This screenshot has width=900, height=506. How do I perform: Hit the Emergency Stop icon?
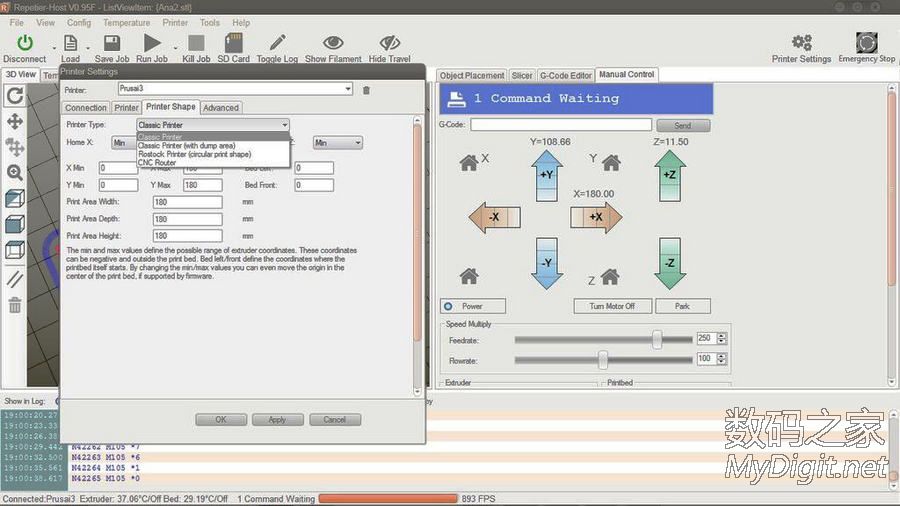pos(866,42)
